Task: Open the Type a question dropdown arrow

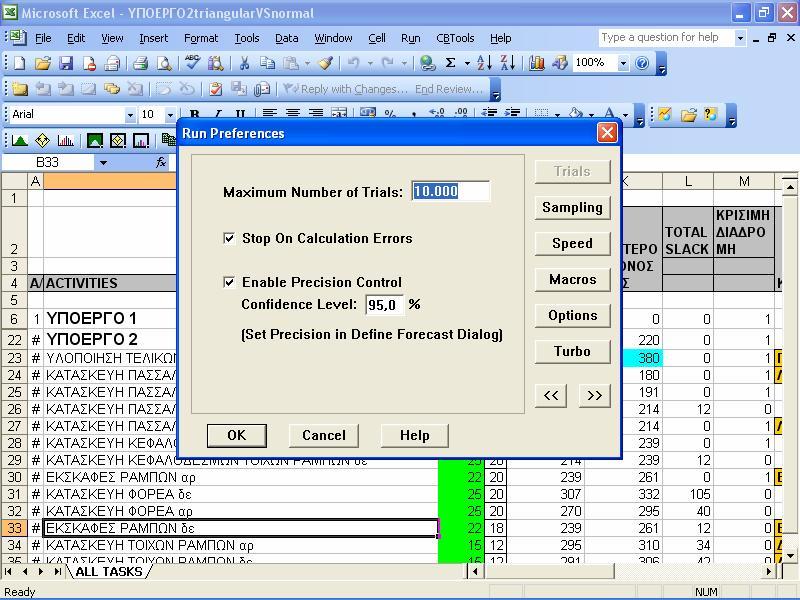Action: point(740,38)
